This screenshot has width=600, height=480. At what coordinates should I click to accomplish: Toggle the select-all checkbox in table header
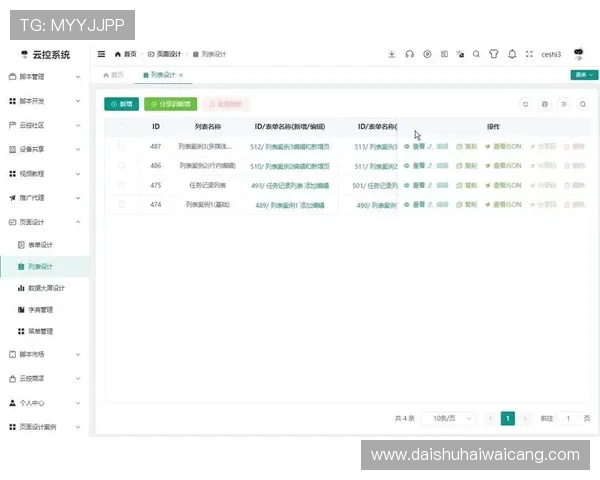point(121,126)
